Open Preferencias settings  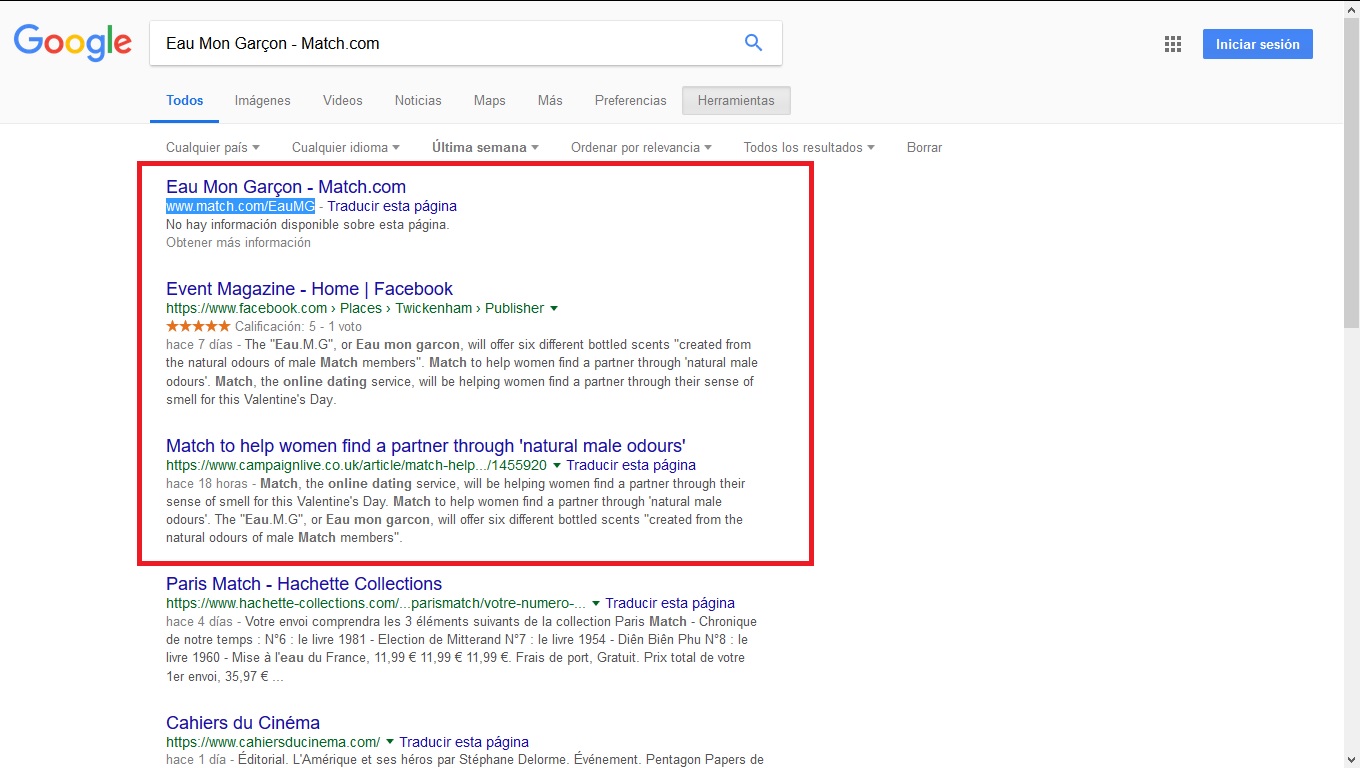630,100
